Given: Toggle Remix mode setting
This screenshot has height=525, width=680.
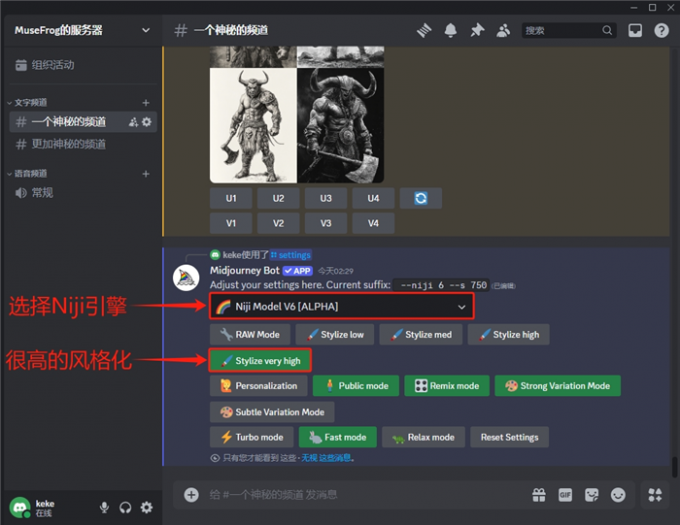Looking at the screenshot, I should click(x=447, y=386).
